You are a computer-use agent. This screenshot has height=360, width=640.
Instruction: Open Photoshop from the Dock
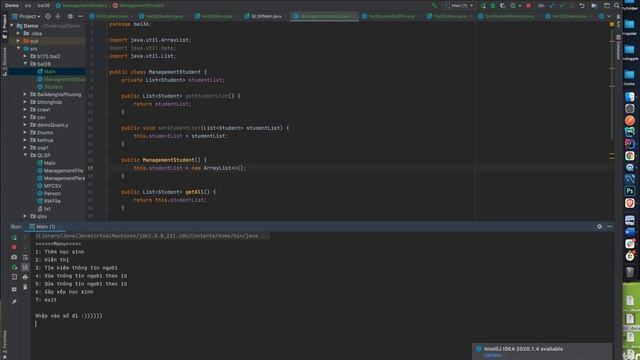tap(630, 191)
